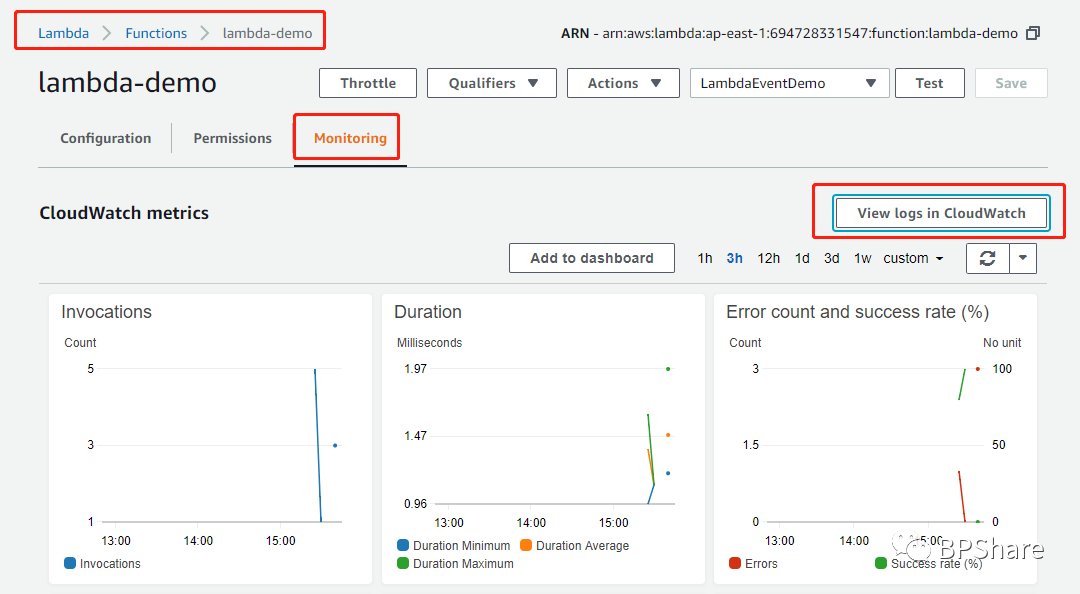
Task: Switch to the Permissions tab
Action: click(233, 139)
